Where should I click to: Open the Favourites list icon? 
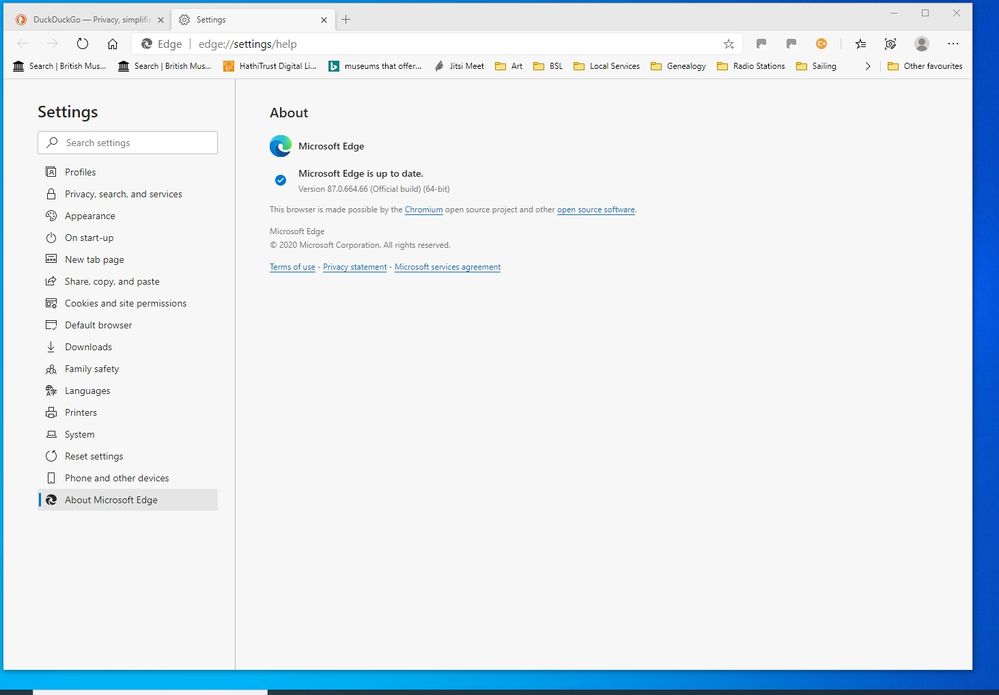point(861,43)
